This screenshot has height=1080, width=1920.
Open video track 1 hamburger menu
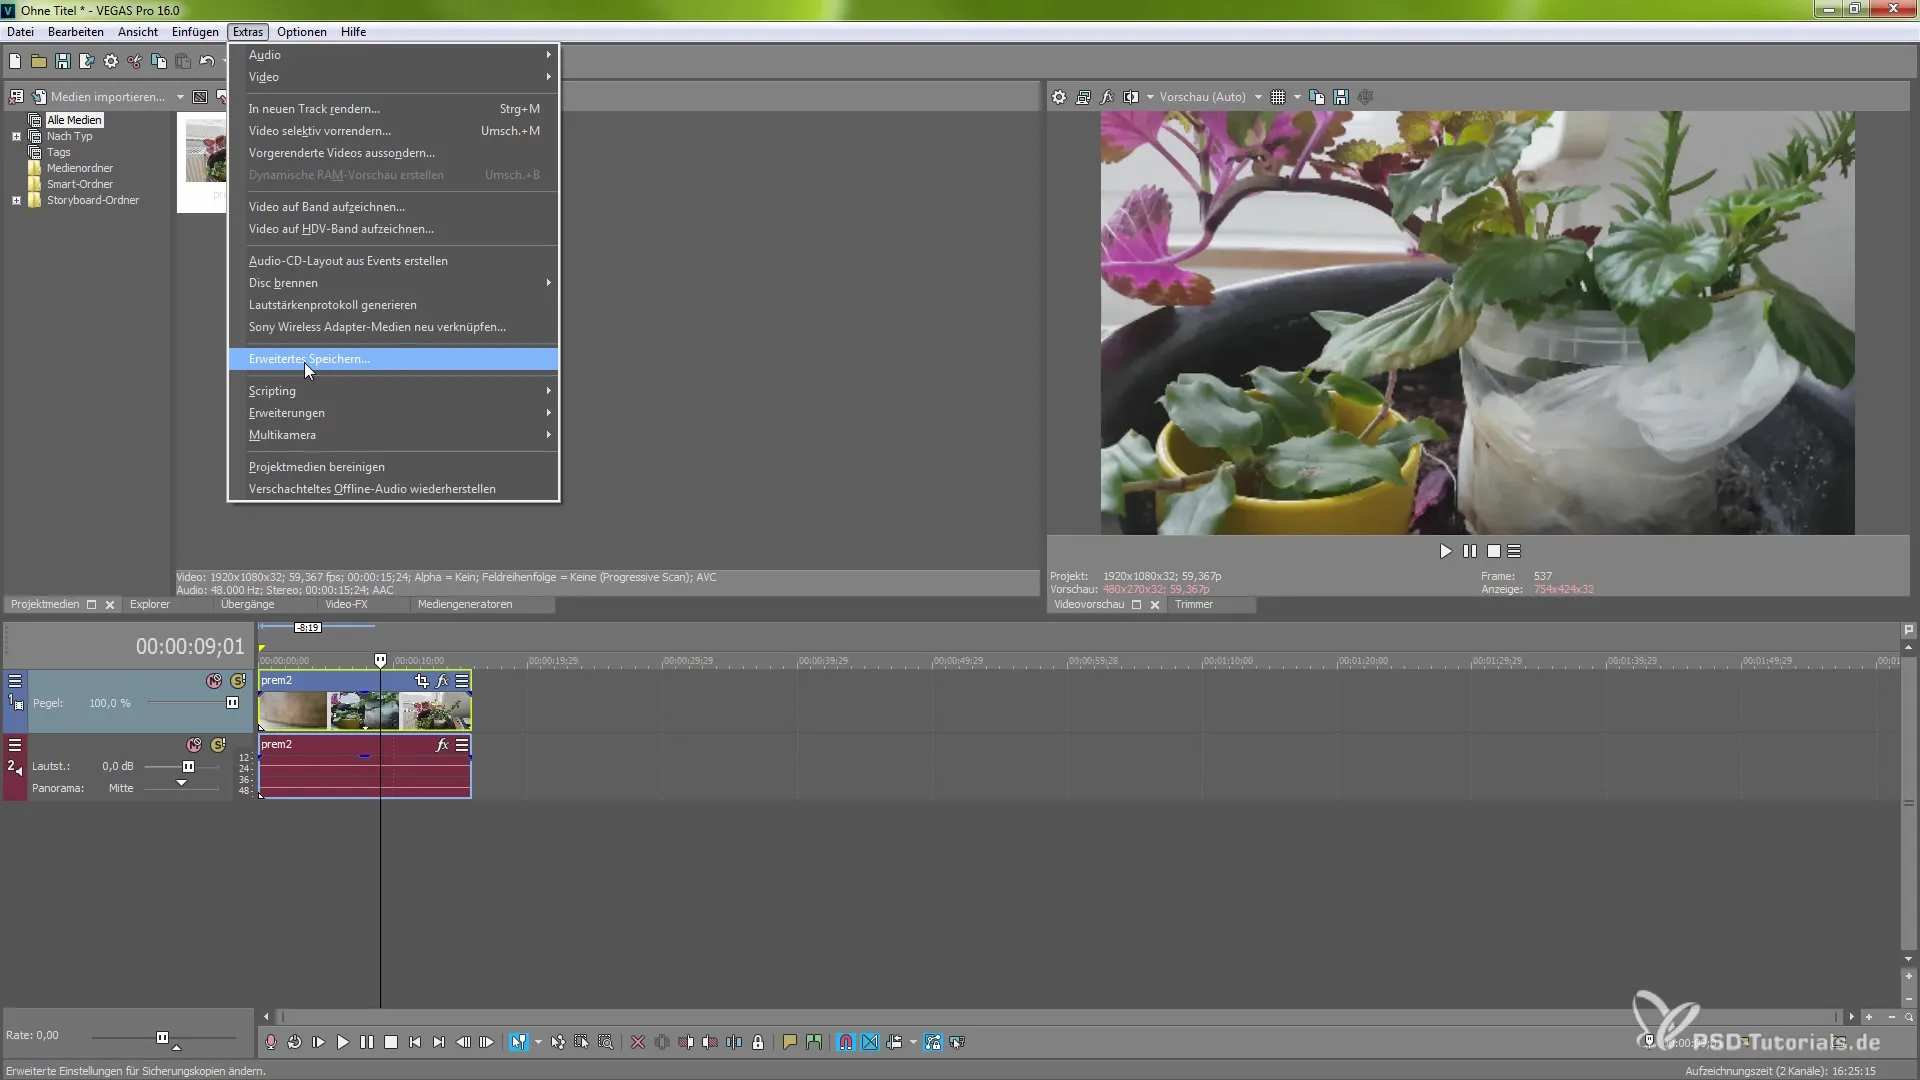tap(15, 681)
